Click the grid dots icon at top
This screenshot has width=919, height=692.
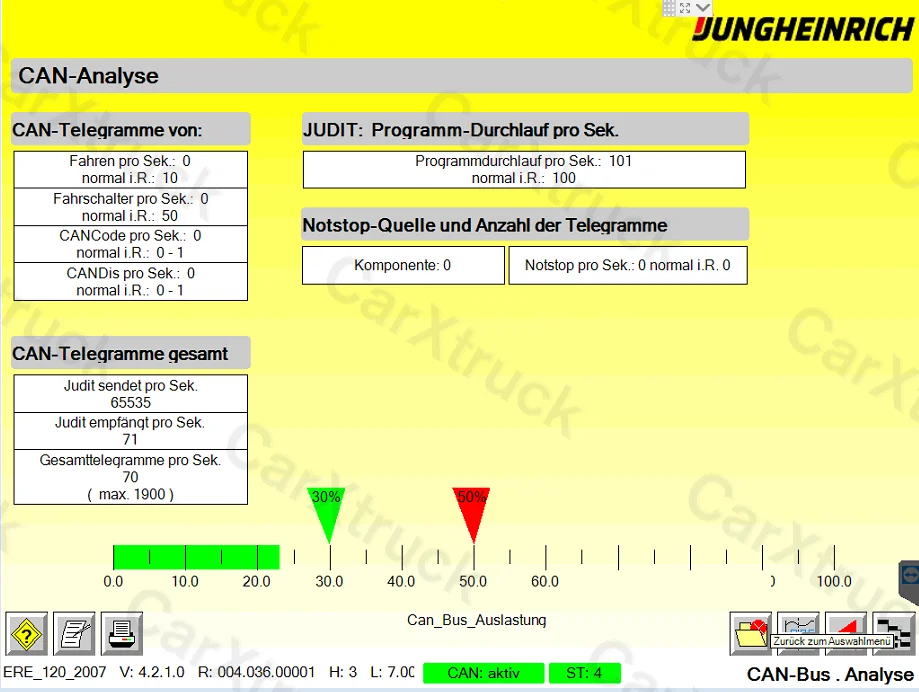(x=669, y=8)
